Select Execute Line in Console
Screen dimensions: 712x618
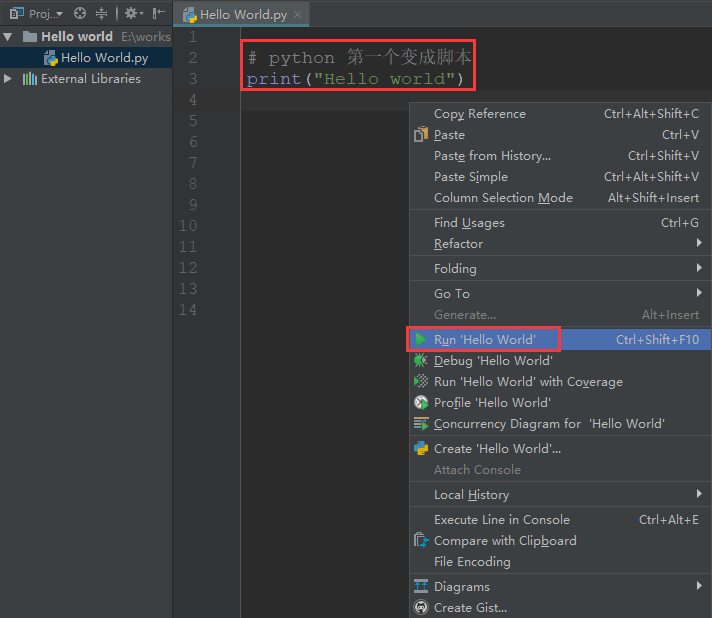point(560,519)
